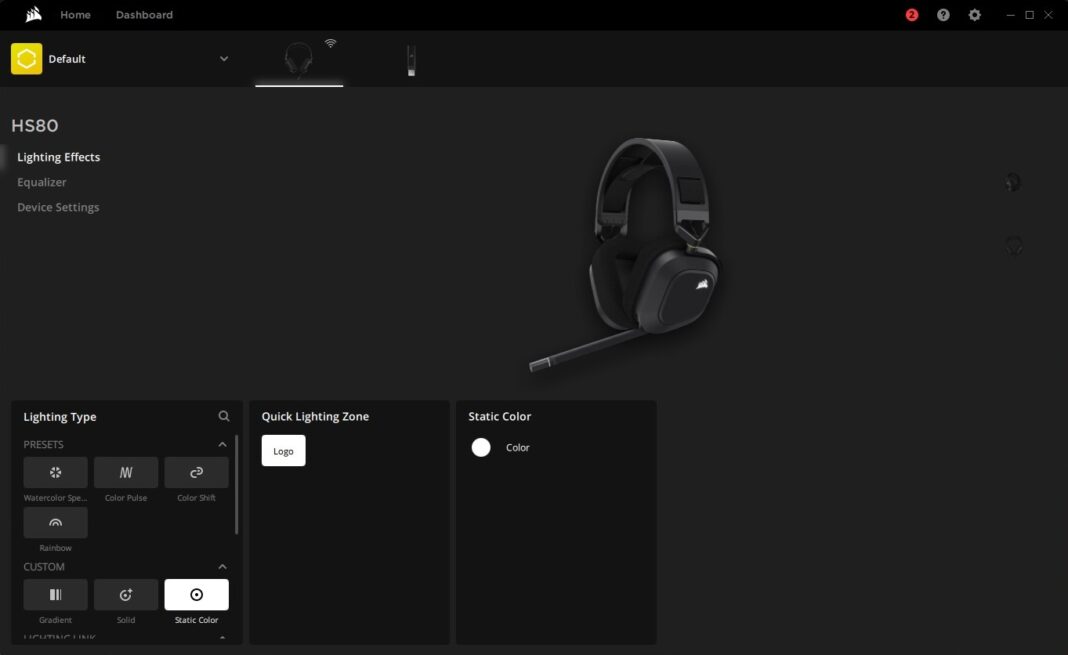Screen dimensions: 1068x655
Task: Go to the Home tab
Action: (x=75, y=14)
